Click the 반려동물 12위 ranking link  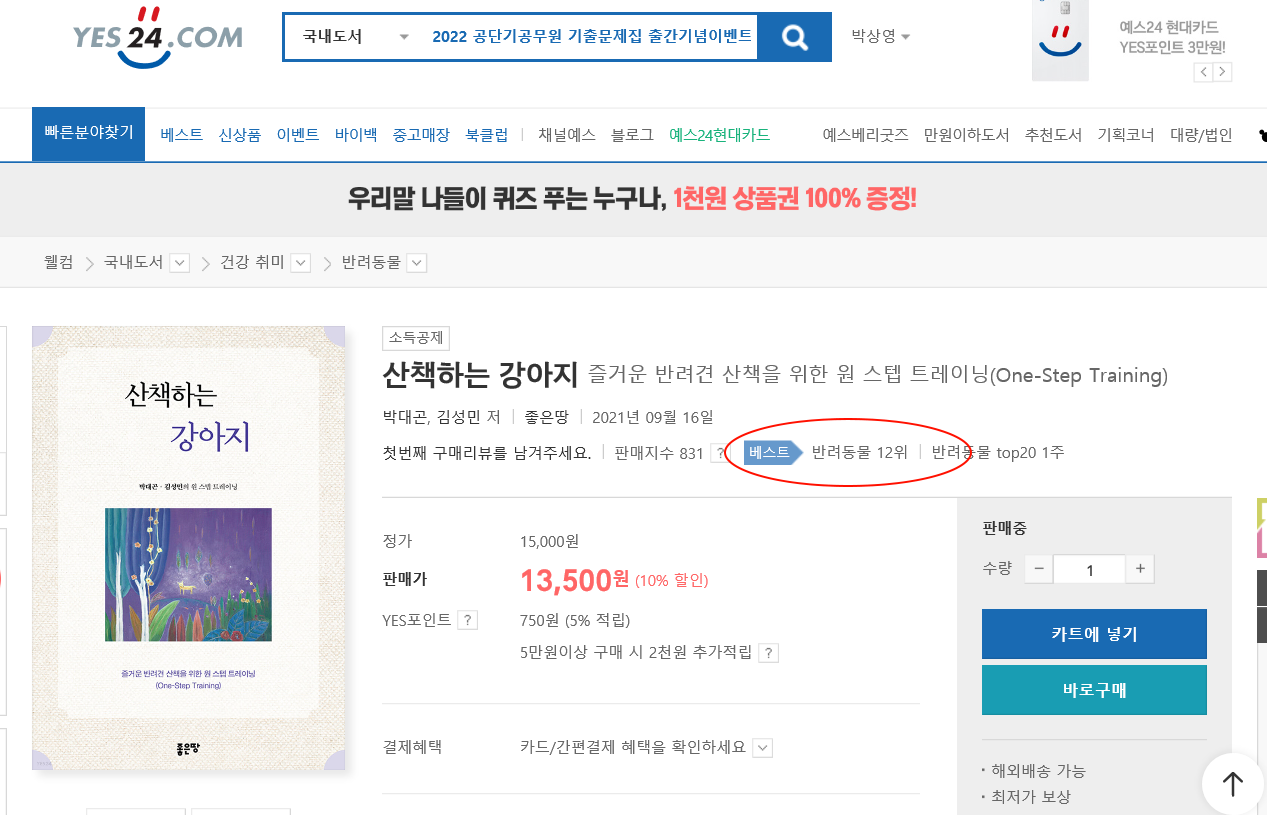[860, 452]
